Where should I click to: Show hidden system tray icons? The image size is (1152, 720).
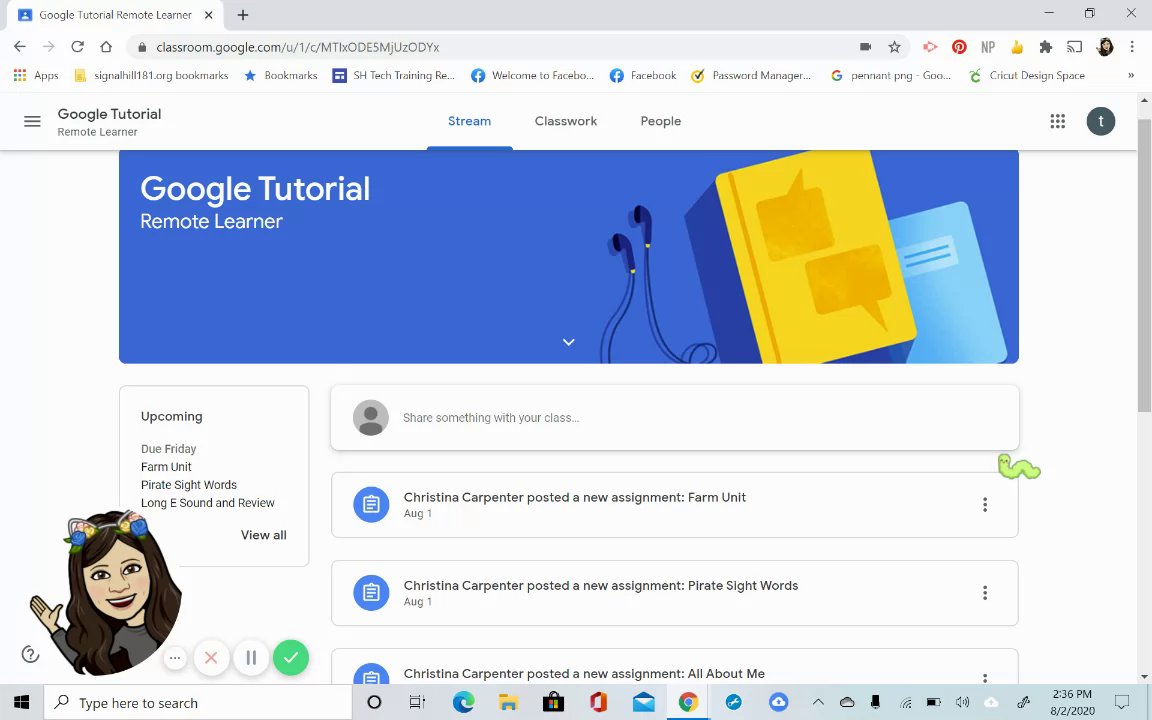(x=818, y=702)
